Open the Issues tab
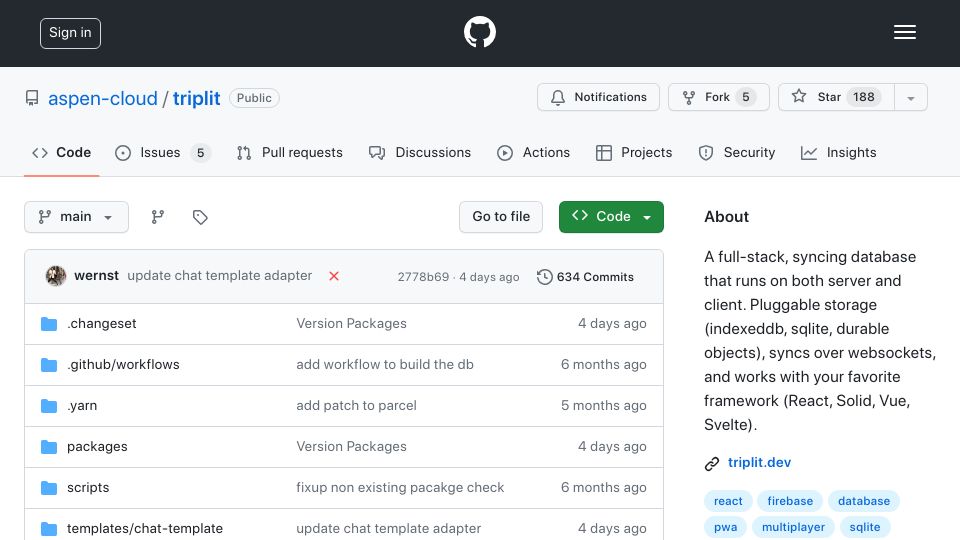Screen dimensions: 960x540 tap(162, 152)
